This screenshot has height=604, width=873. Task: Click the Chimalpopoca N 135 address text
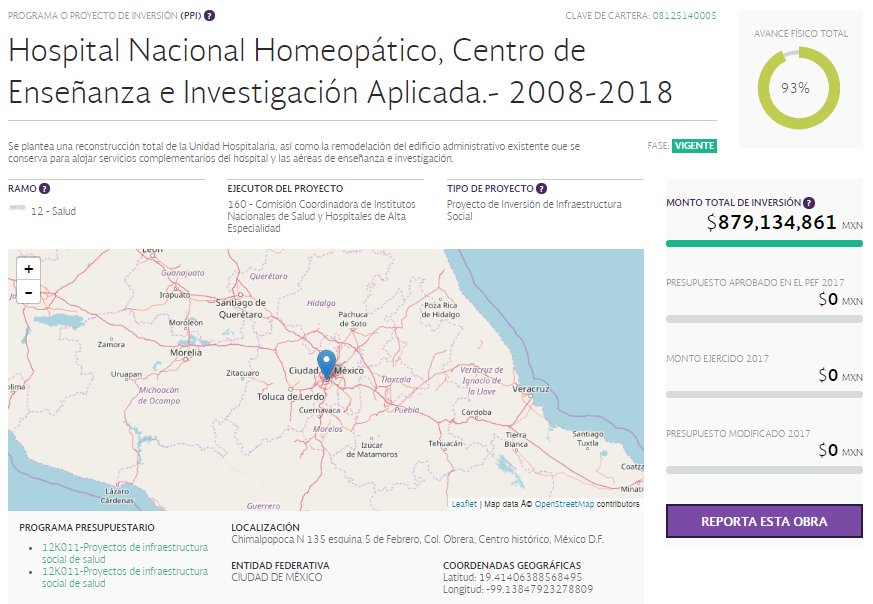coord(418,539)
